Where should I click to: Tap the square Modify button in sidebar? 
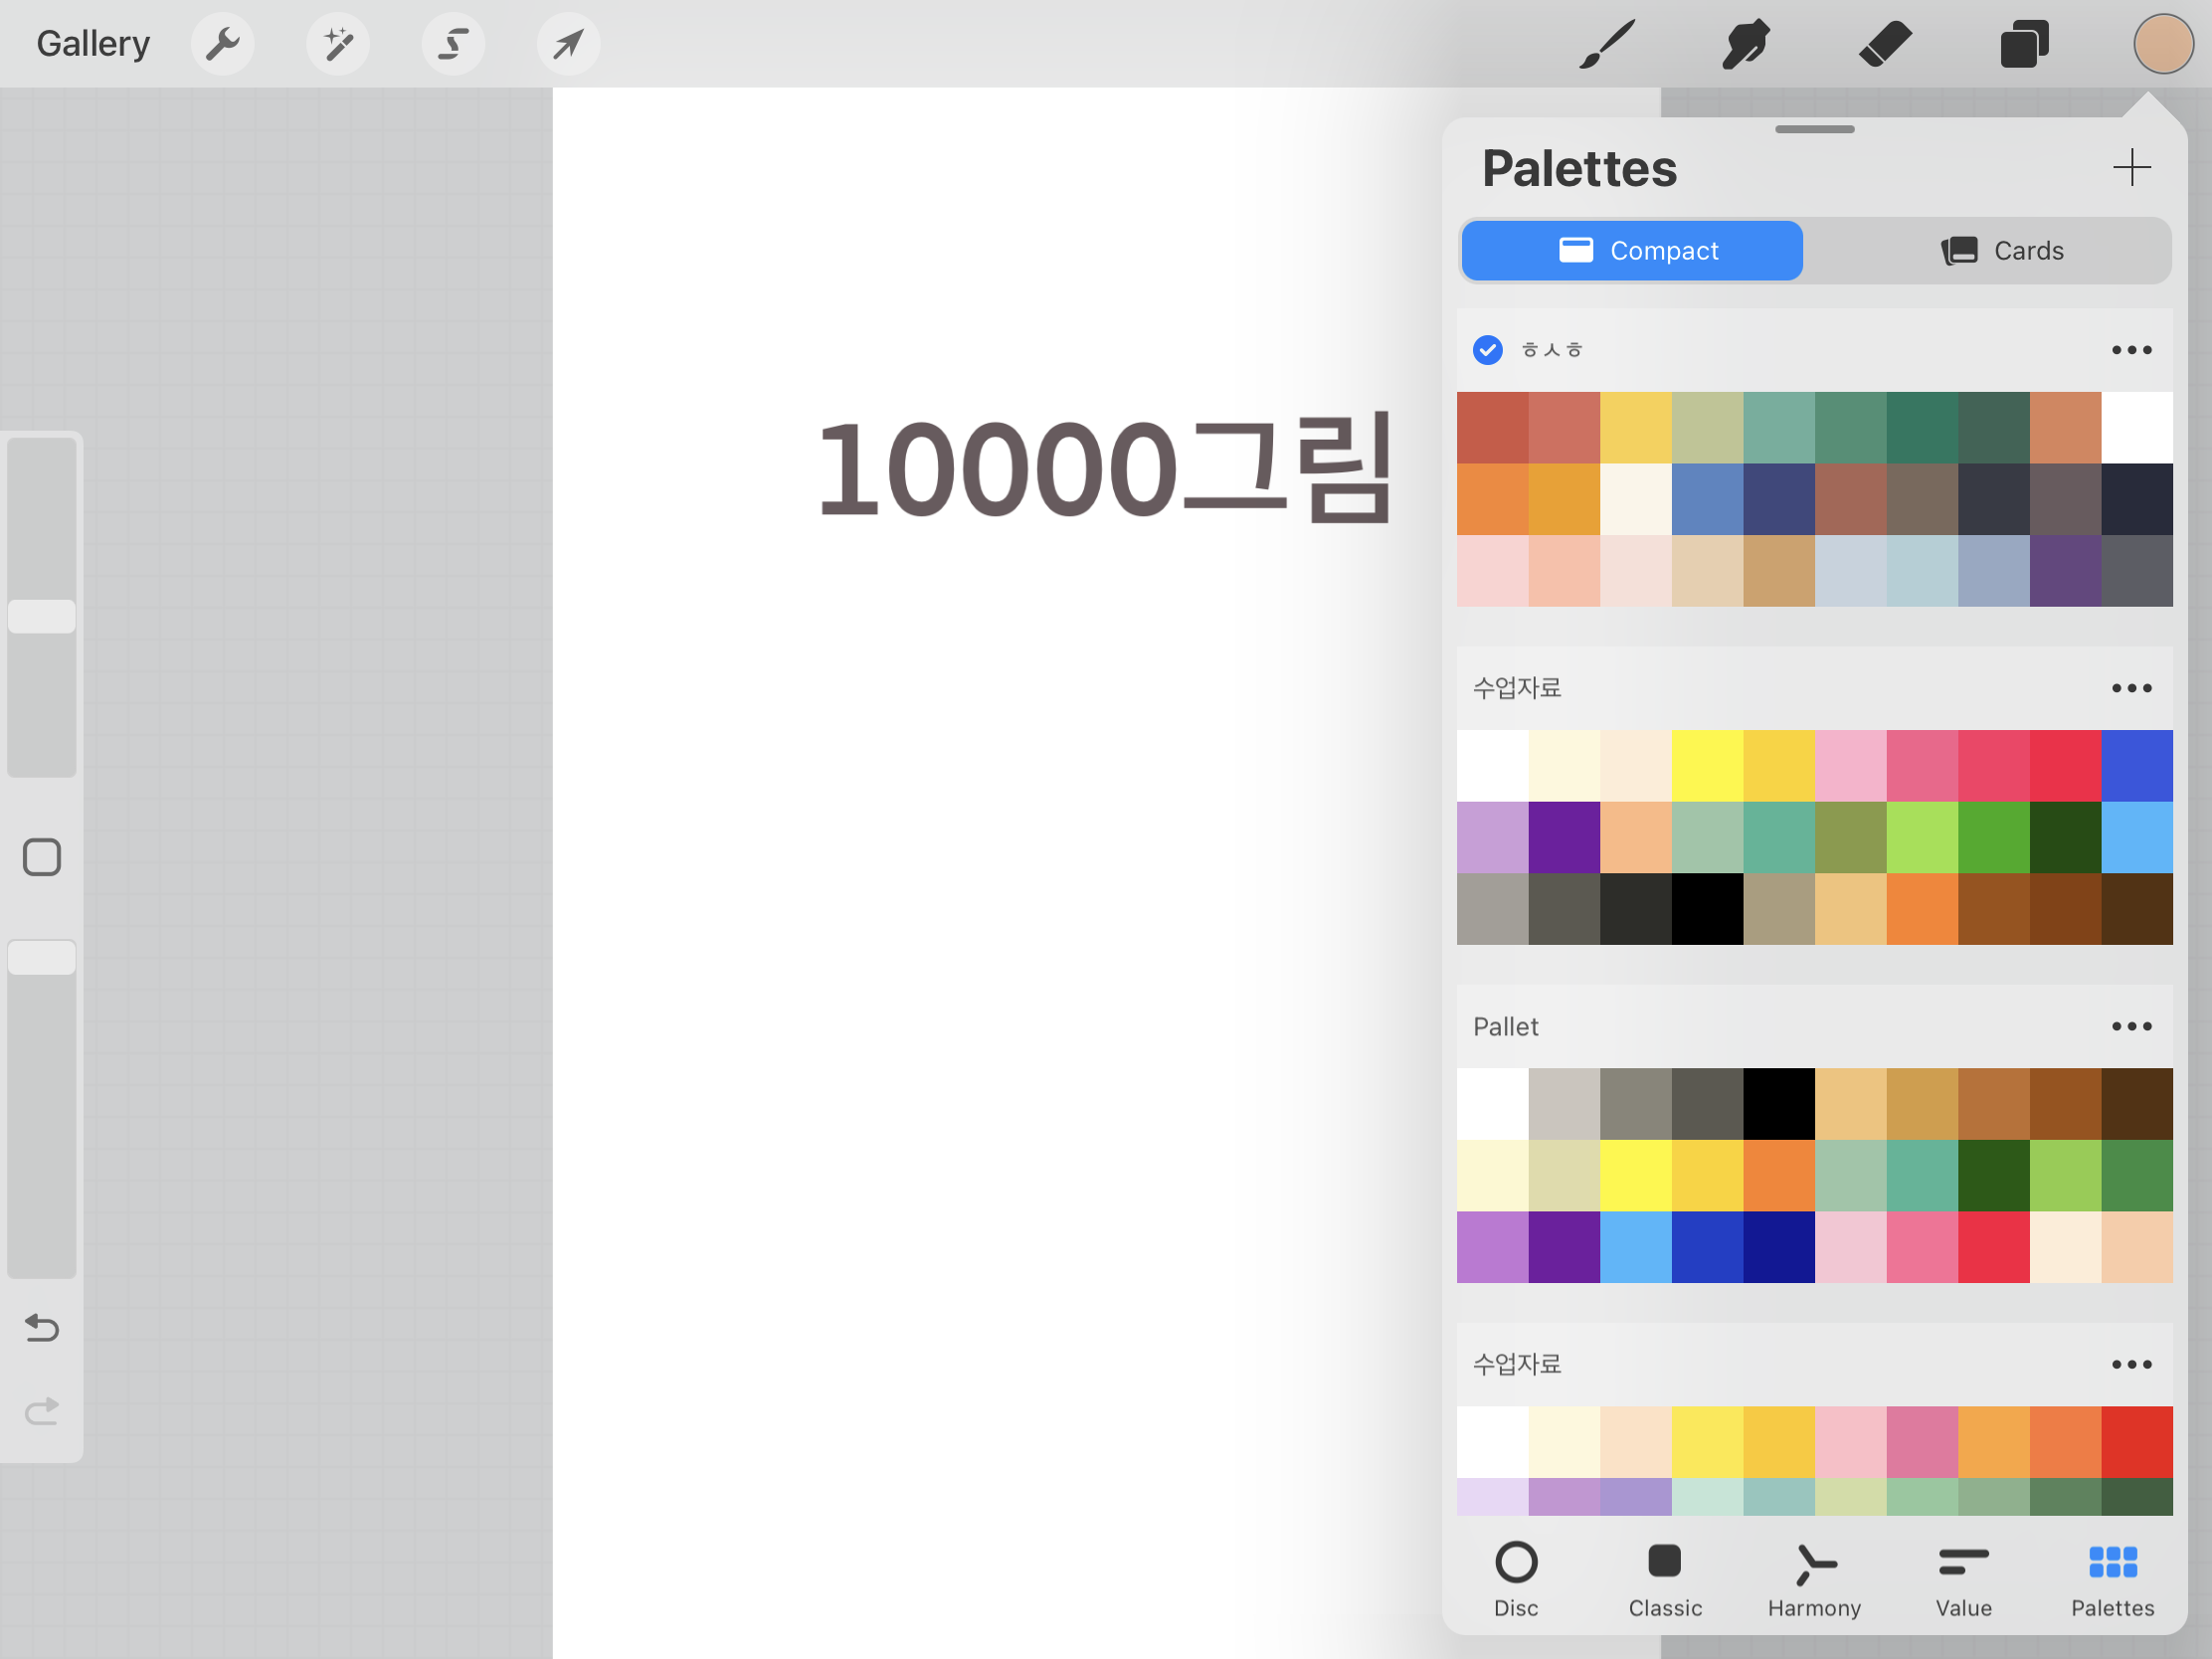pos(42,857)
